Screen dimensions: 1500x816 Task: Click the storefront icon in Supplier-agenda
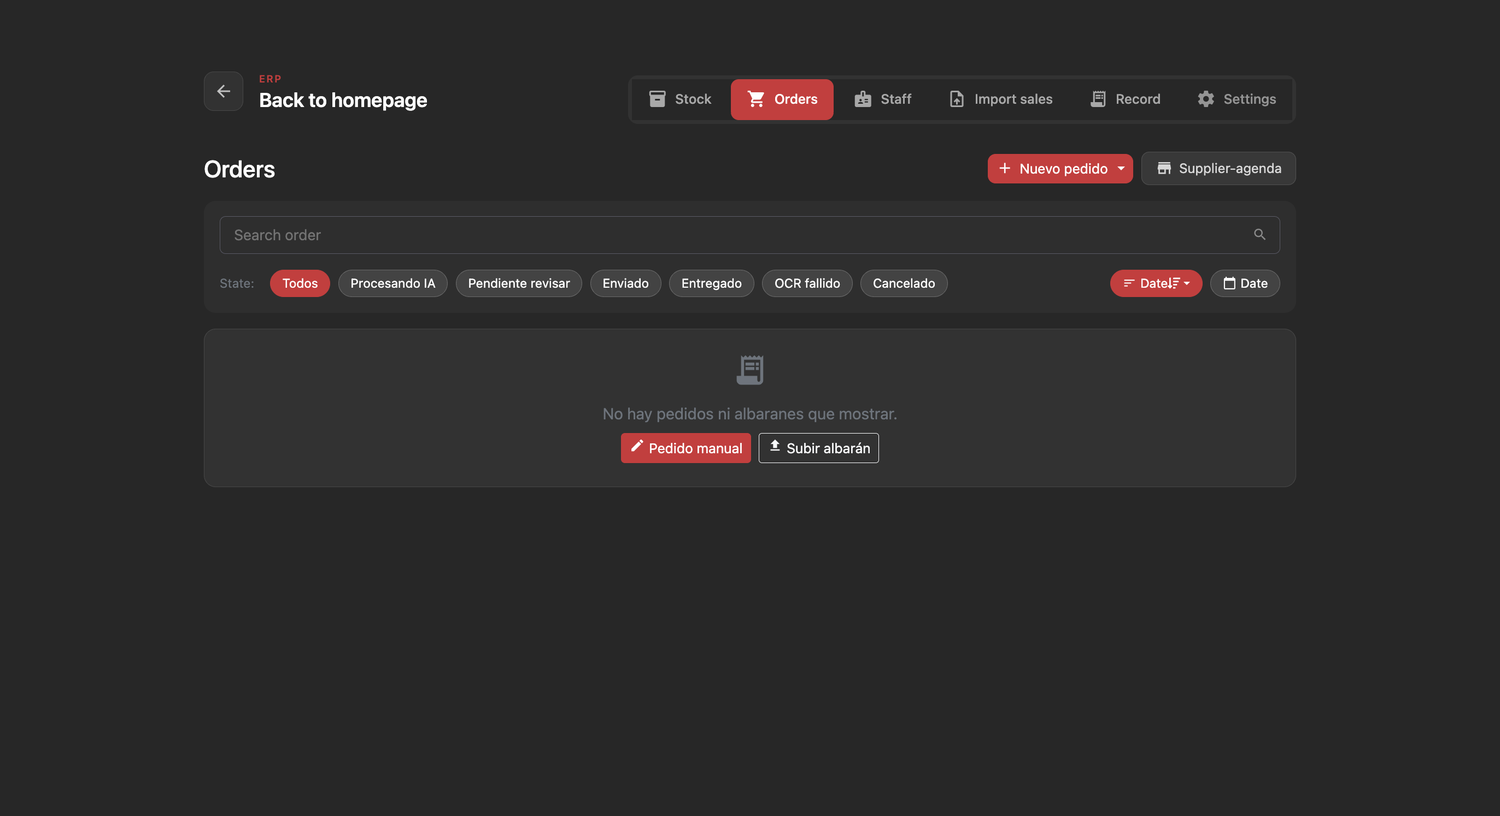point(1164,168)
